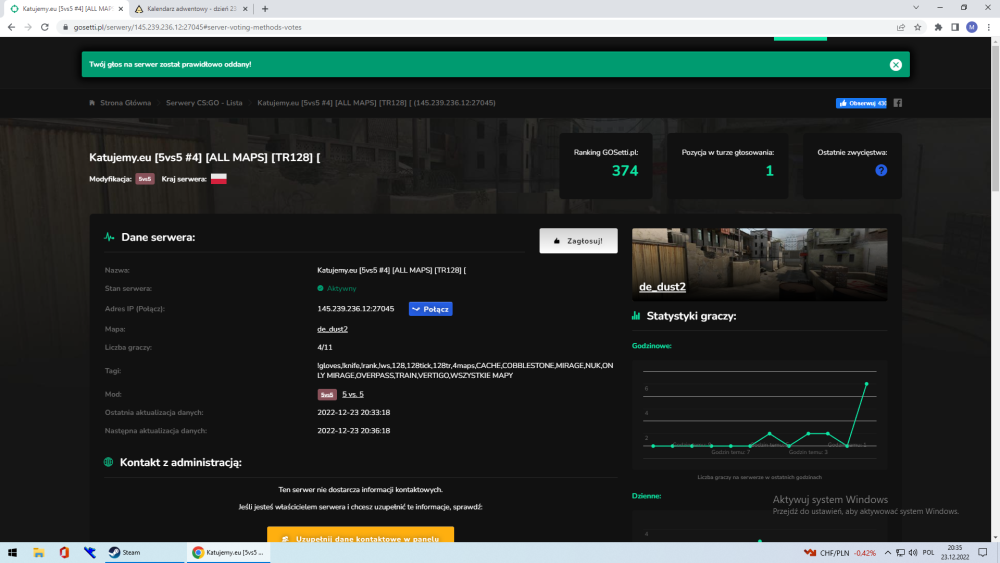Click the browser back arrow

(11, 27)
